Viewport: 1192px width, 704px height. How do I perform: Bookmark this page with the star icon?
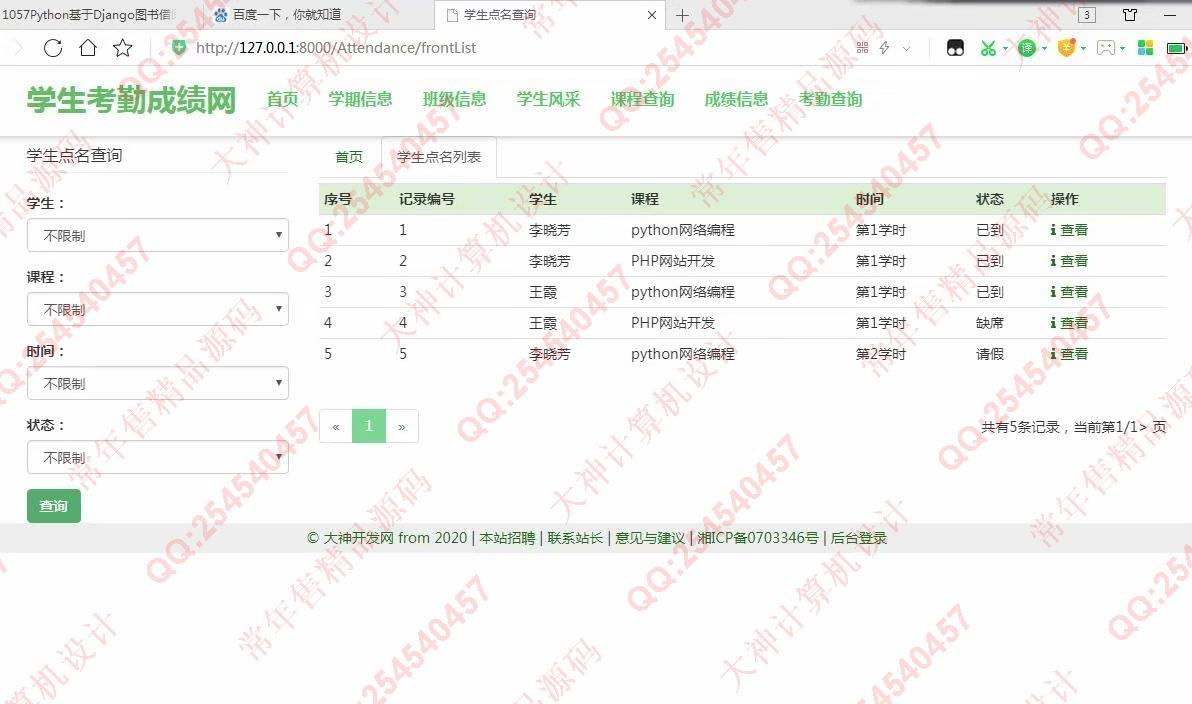[x=122, y=48]
